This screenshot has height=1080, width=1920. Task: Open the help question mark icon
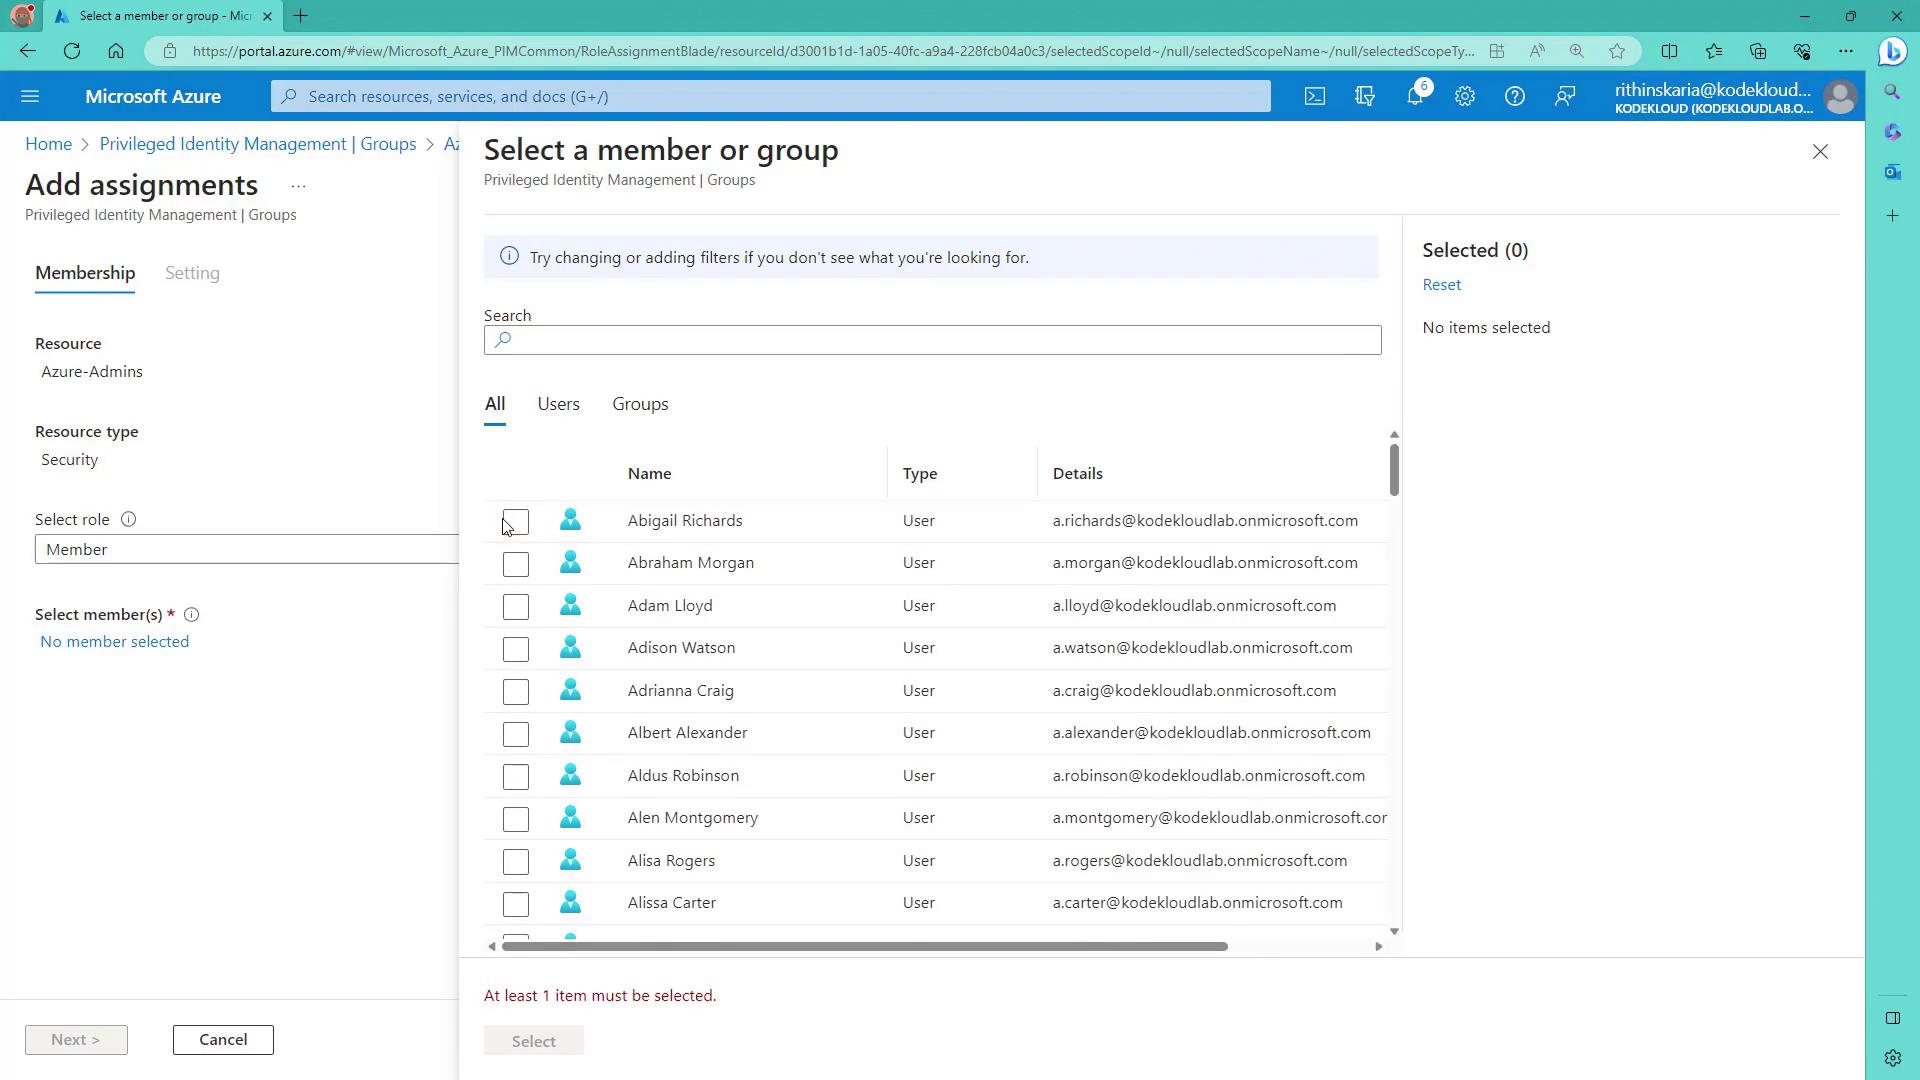pyautogui.click(x=1514, y=96)
